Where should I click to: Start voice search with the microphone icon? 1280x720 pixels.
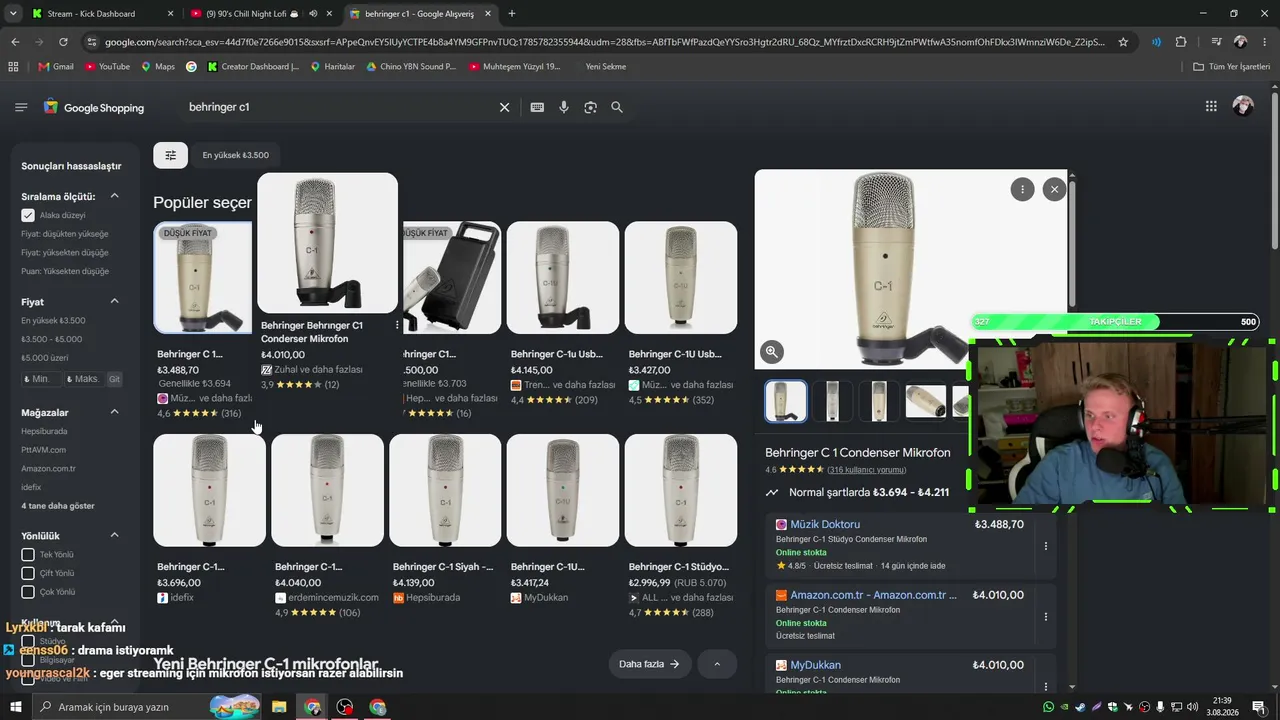point(564,107)
